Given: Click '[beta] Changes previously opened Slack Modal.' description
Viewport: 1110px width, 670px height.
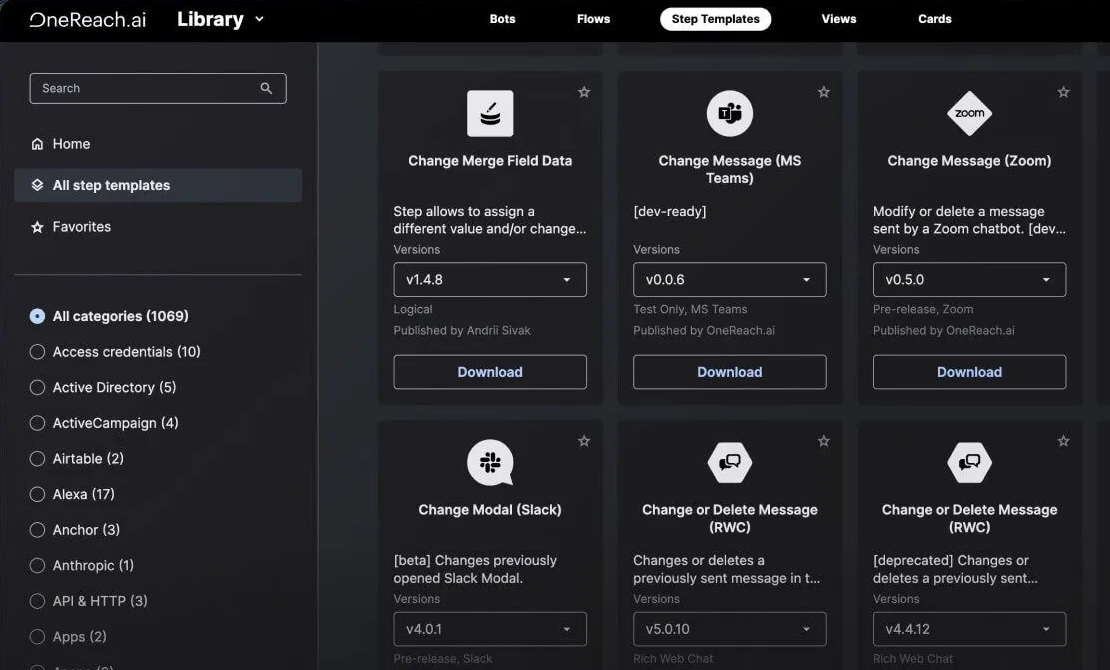Looking at the screenshot, I should point(475,569).
